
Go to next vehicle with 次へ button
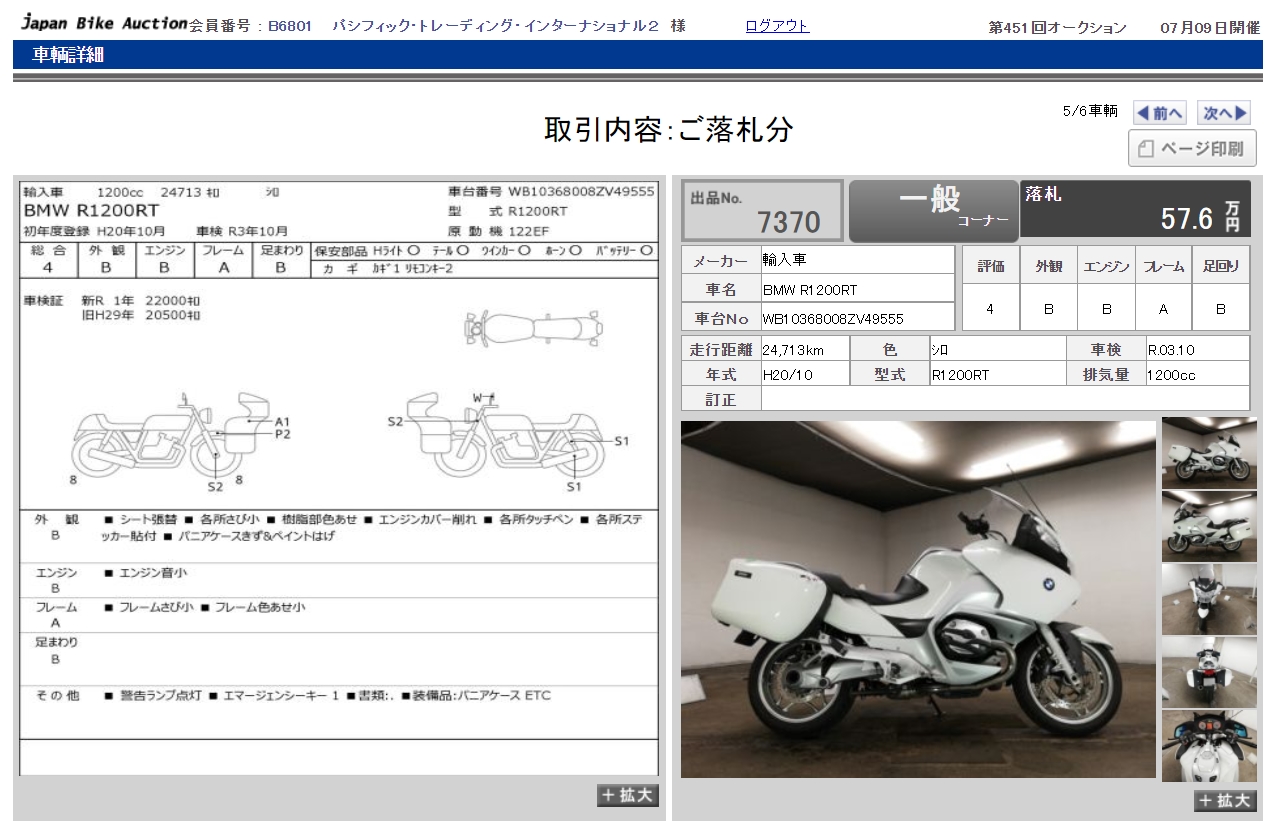[1225, 113]
